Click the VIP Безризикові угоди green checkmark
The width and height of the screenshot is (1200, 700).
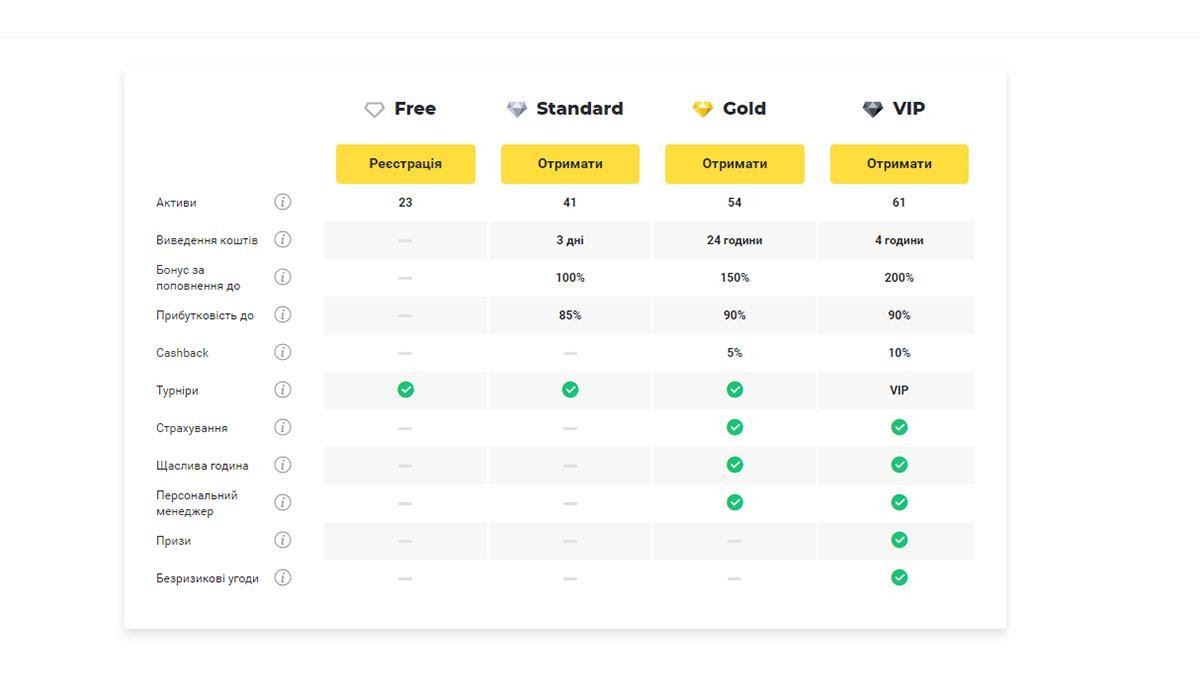pos(899,577)
